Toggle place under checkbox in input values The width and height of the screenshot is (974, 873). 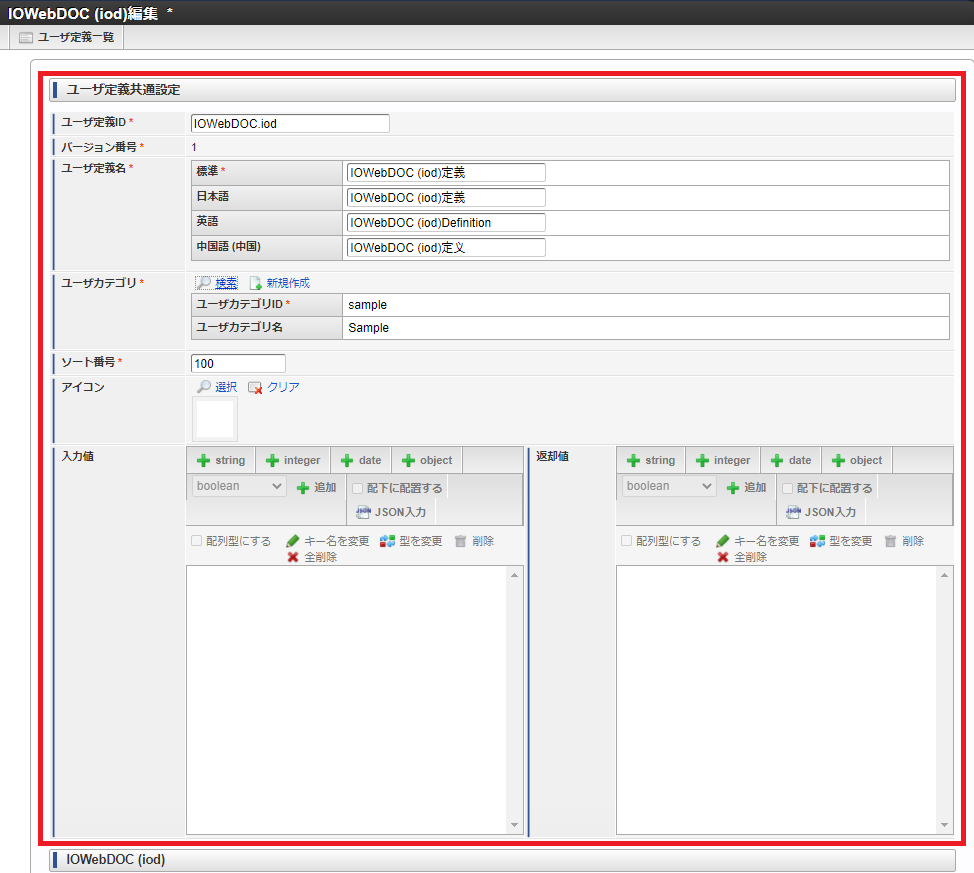coord(358,488)
